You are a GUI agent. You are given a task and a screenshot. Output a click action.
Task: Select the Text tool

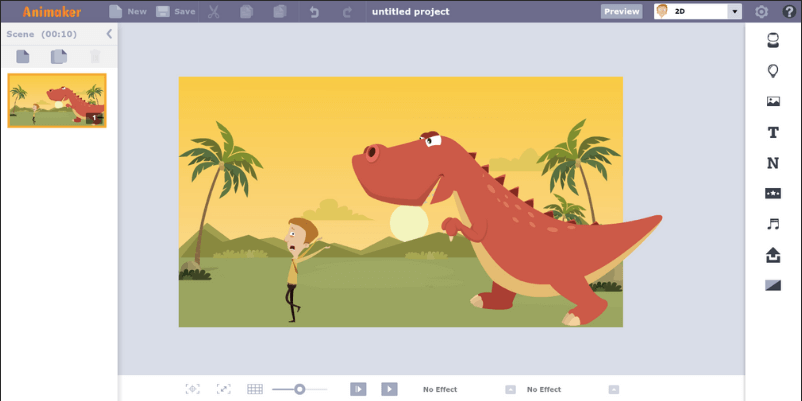coord(772,132)
